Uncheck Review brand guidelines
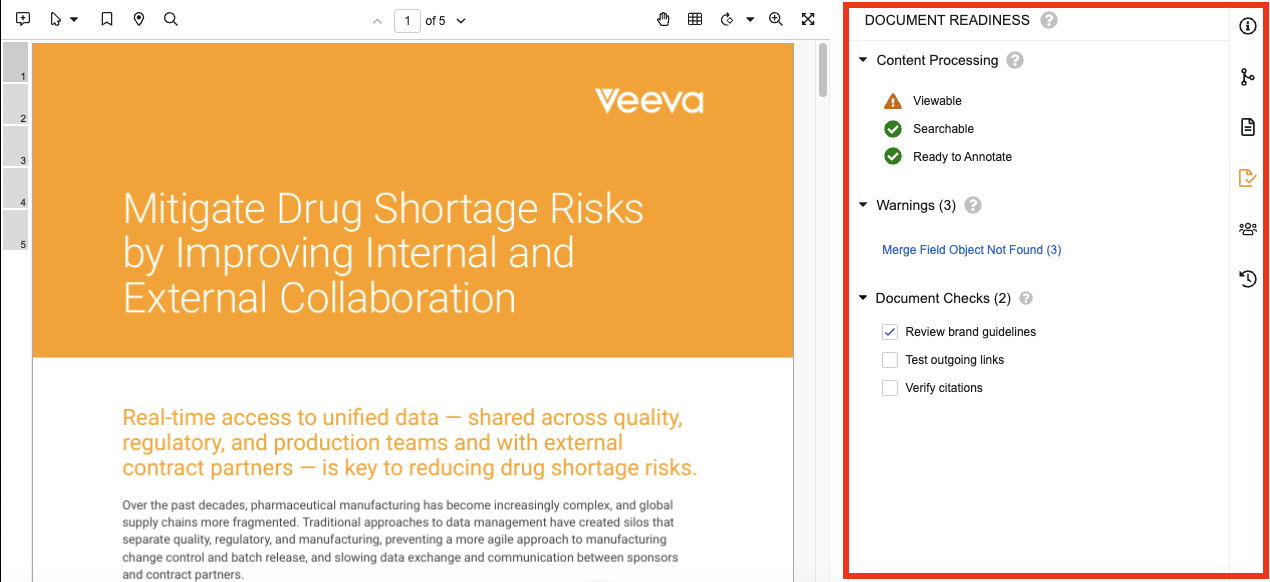The height and width of the screenshot is (582, 1270). [890, 332]
